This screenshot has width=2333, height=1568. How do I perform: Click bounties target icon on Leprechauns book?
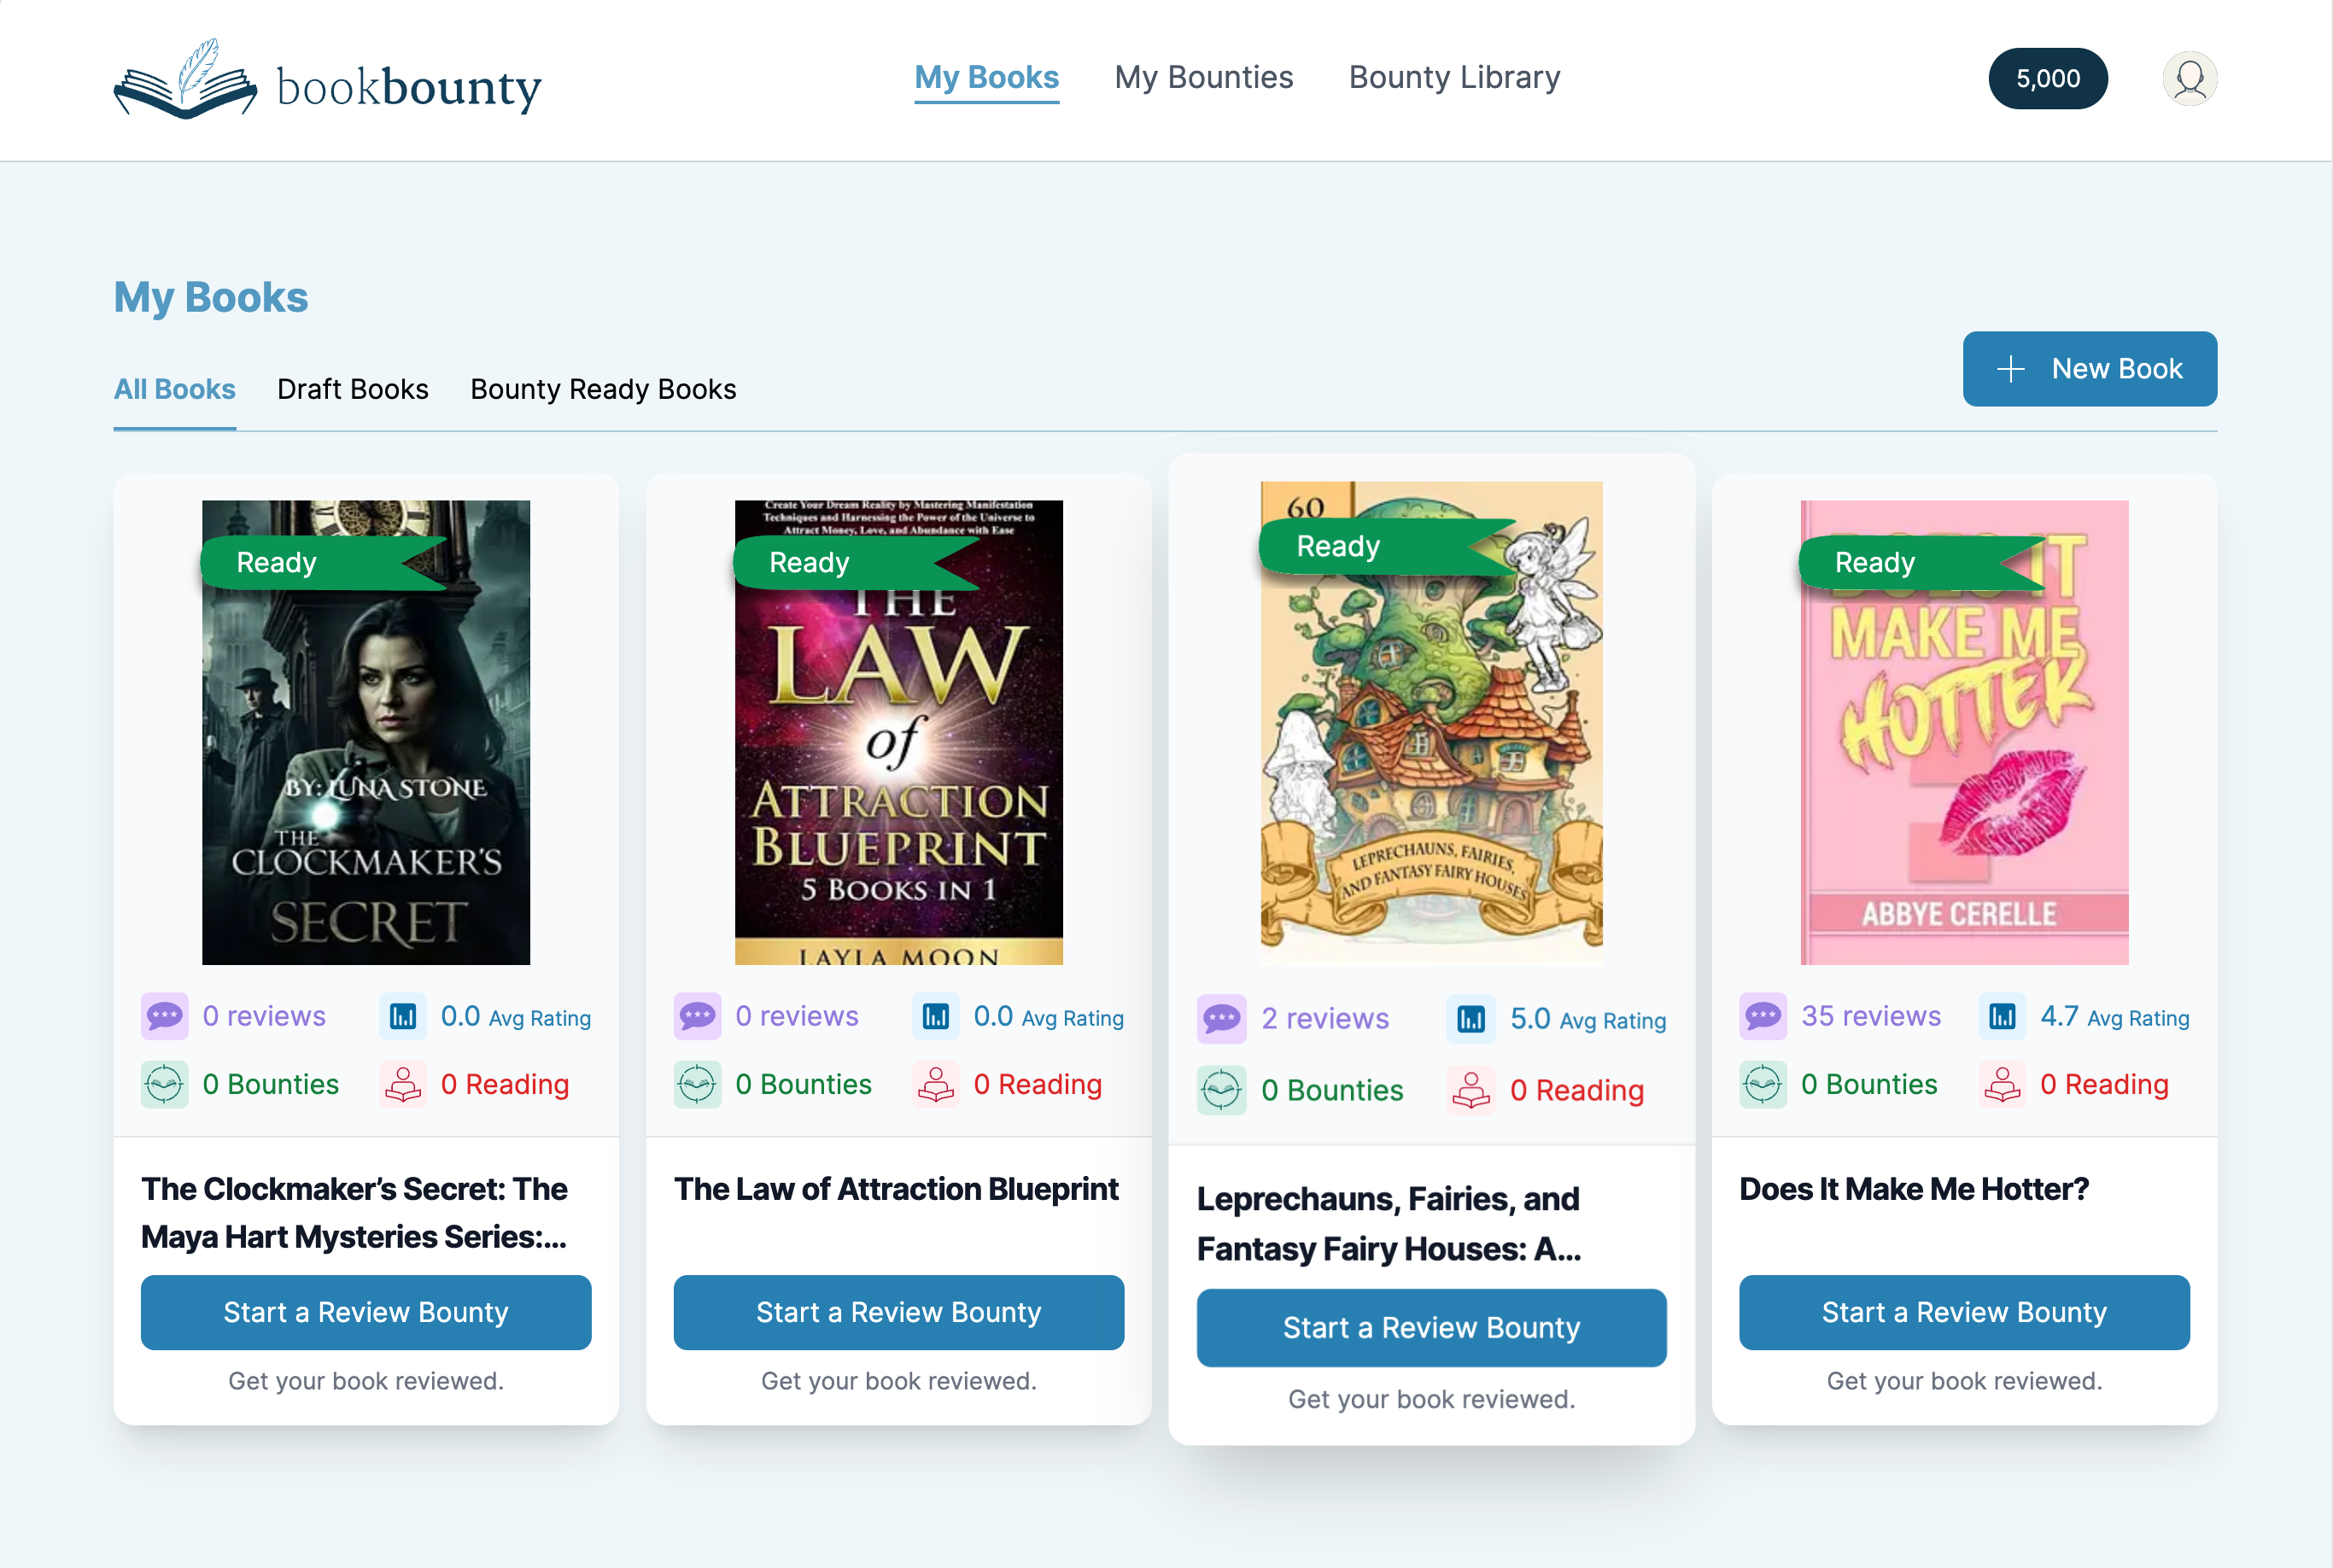tap(1221, 1090)
